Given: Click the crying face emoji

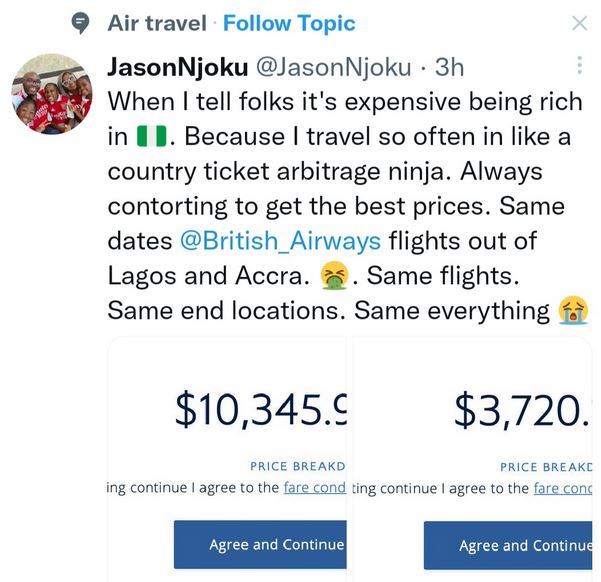Looking at the screenshot, I should tap(571, 311).
